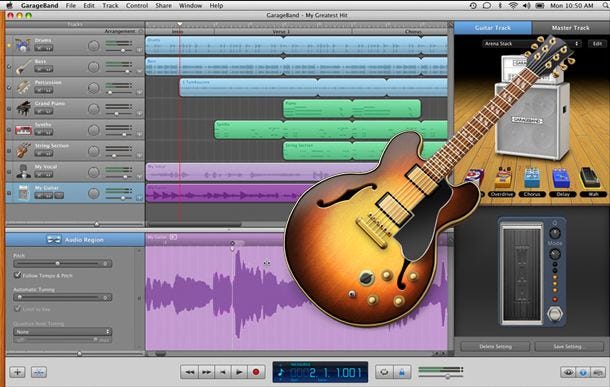Select the String Section violin icon
Image resolution: width=610 pixels, height=387 pixels.
23,151
